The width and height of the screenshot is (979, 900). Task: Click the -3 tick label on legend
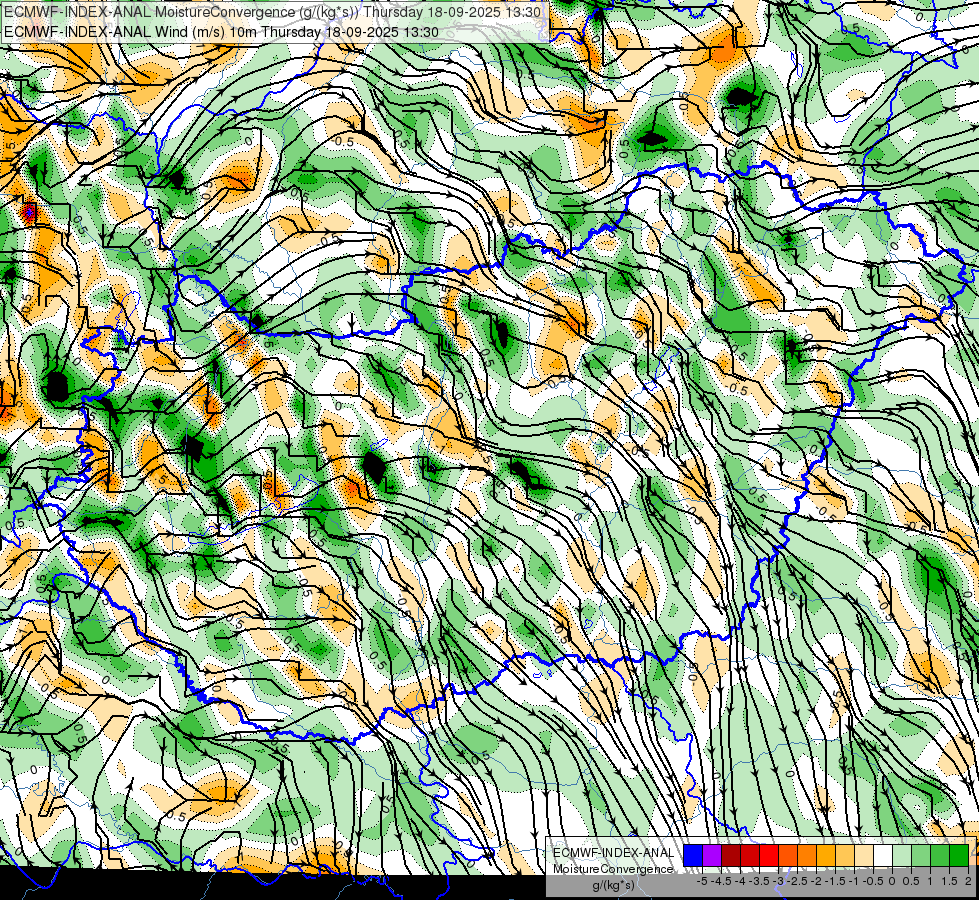pos(778,881)
